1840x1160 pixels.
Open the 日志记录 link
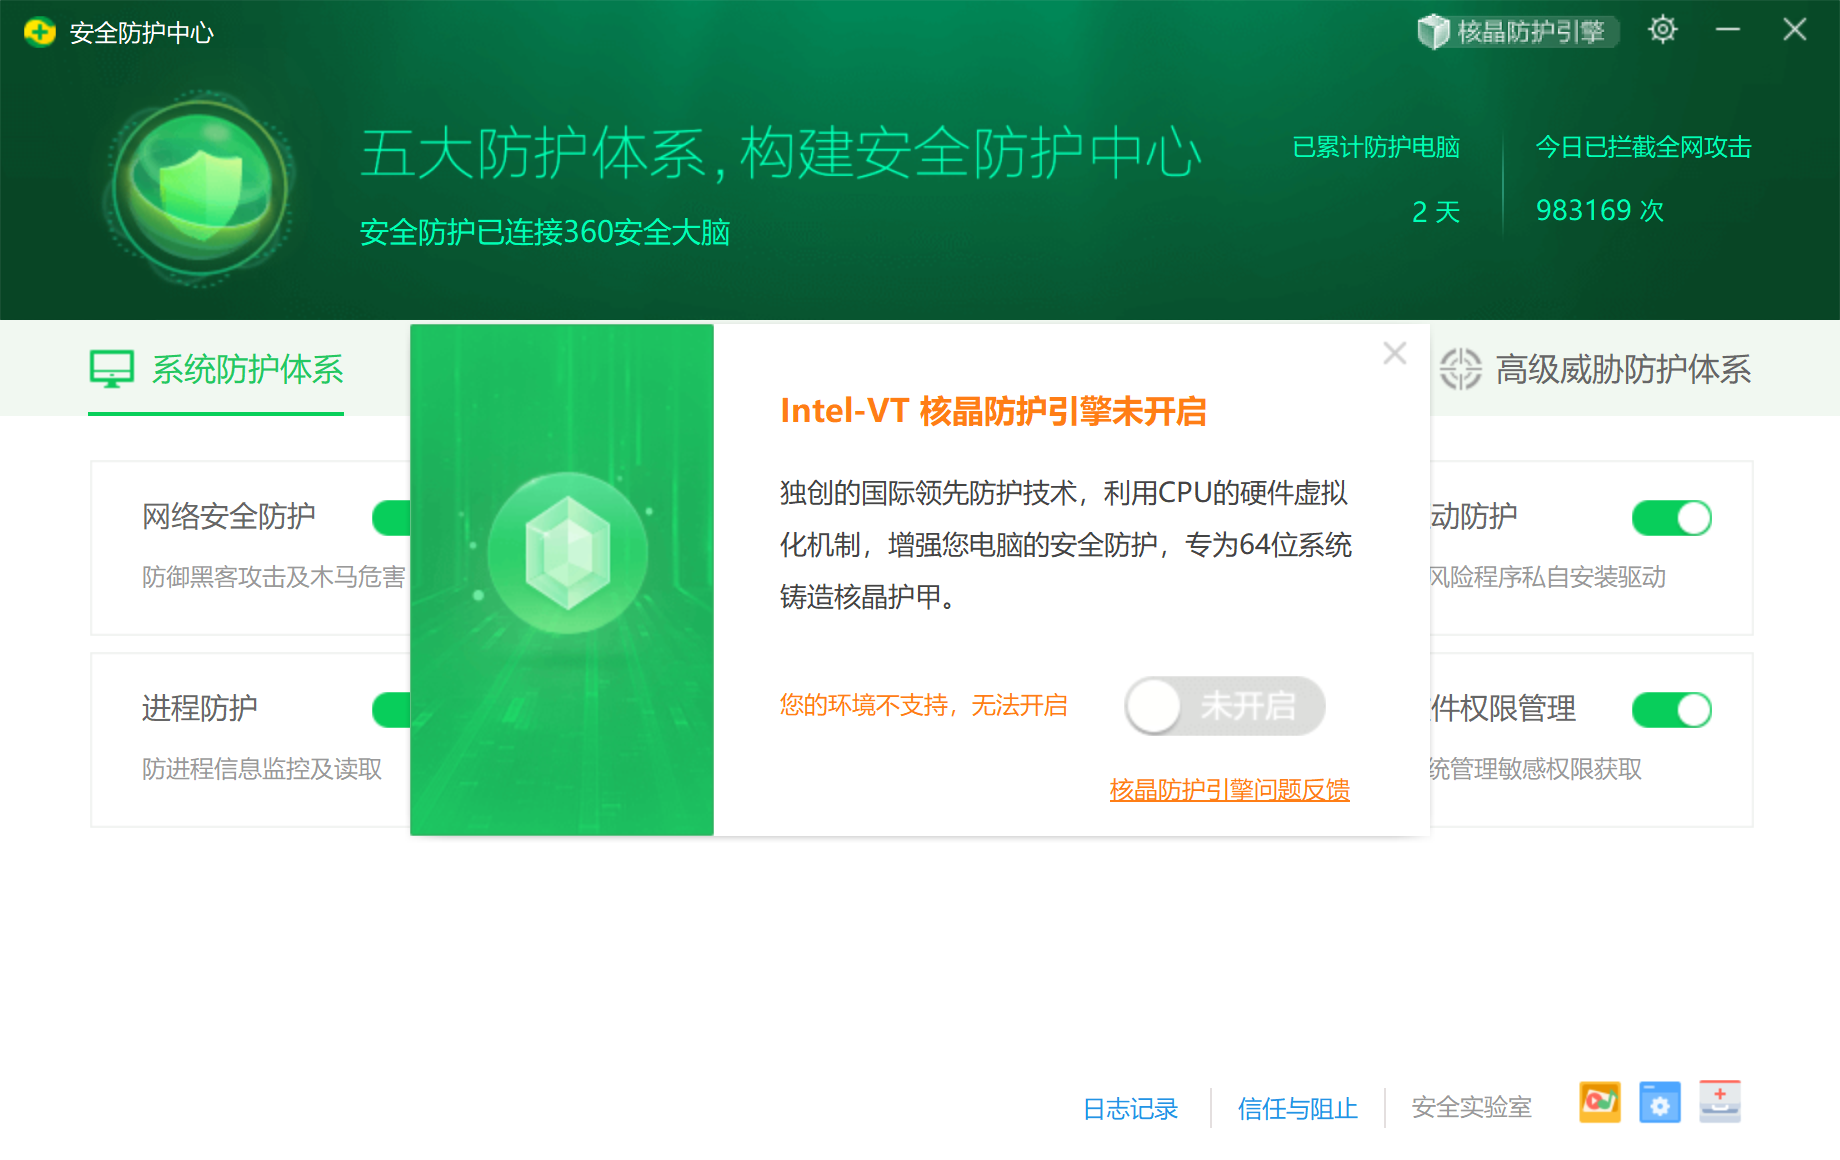coord(1131,1108)
